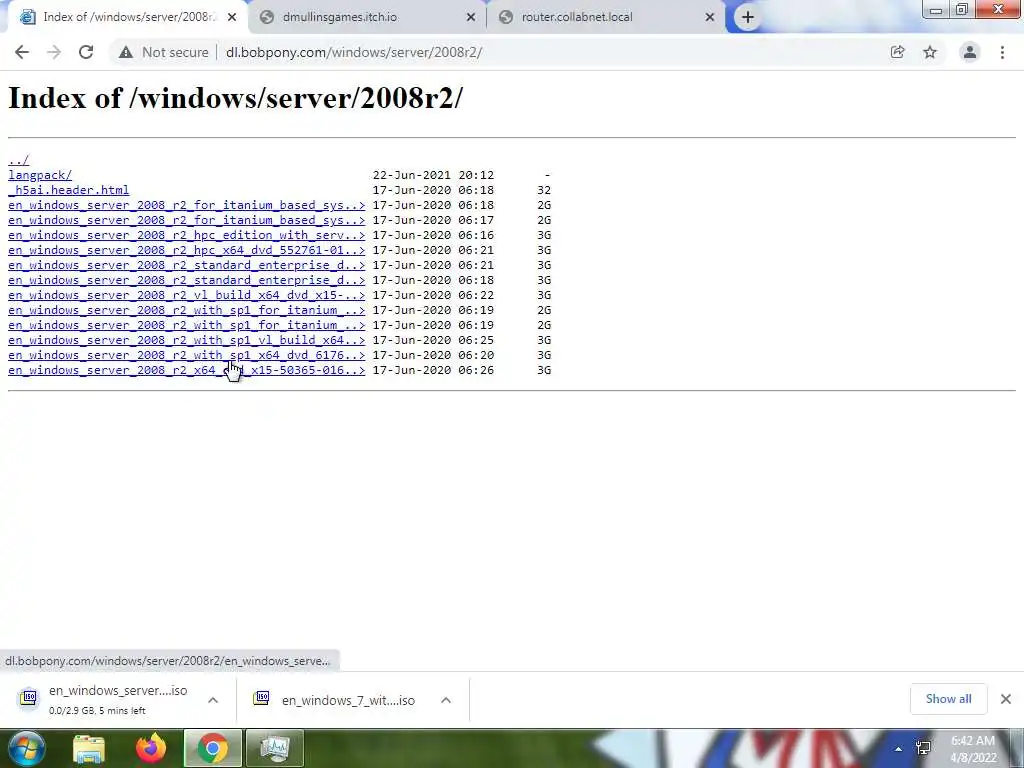Launch Firefox from the taskbar
Image resolution: width=1024 pixels, height=768 pixels.
[151, 748]
